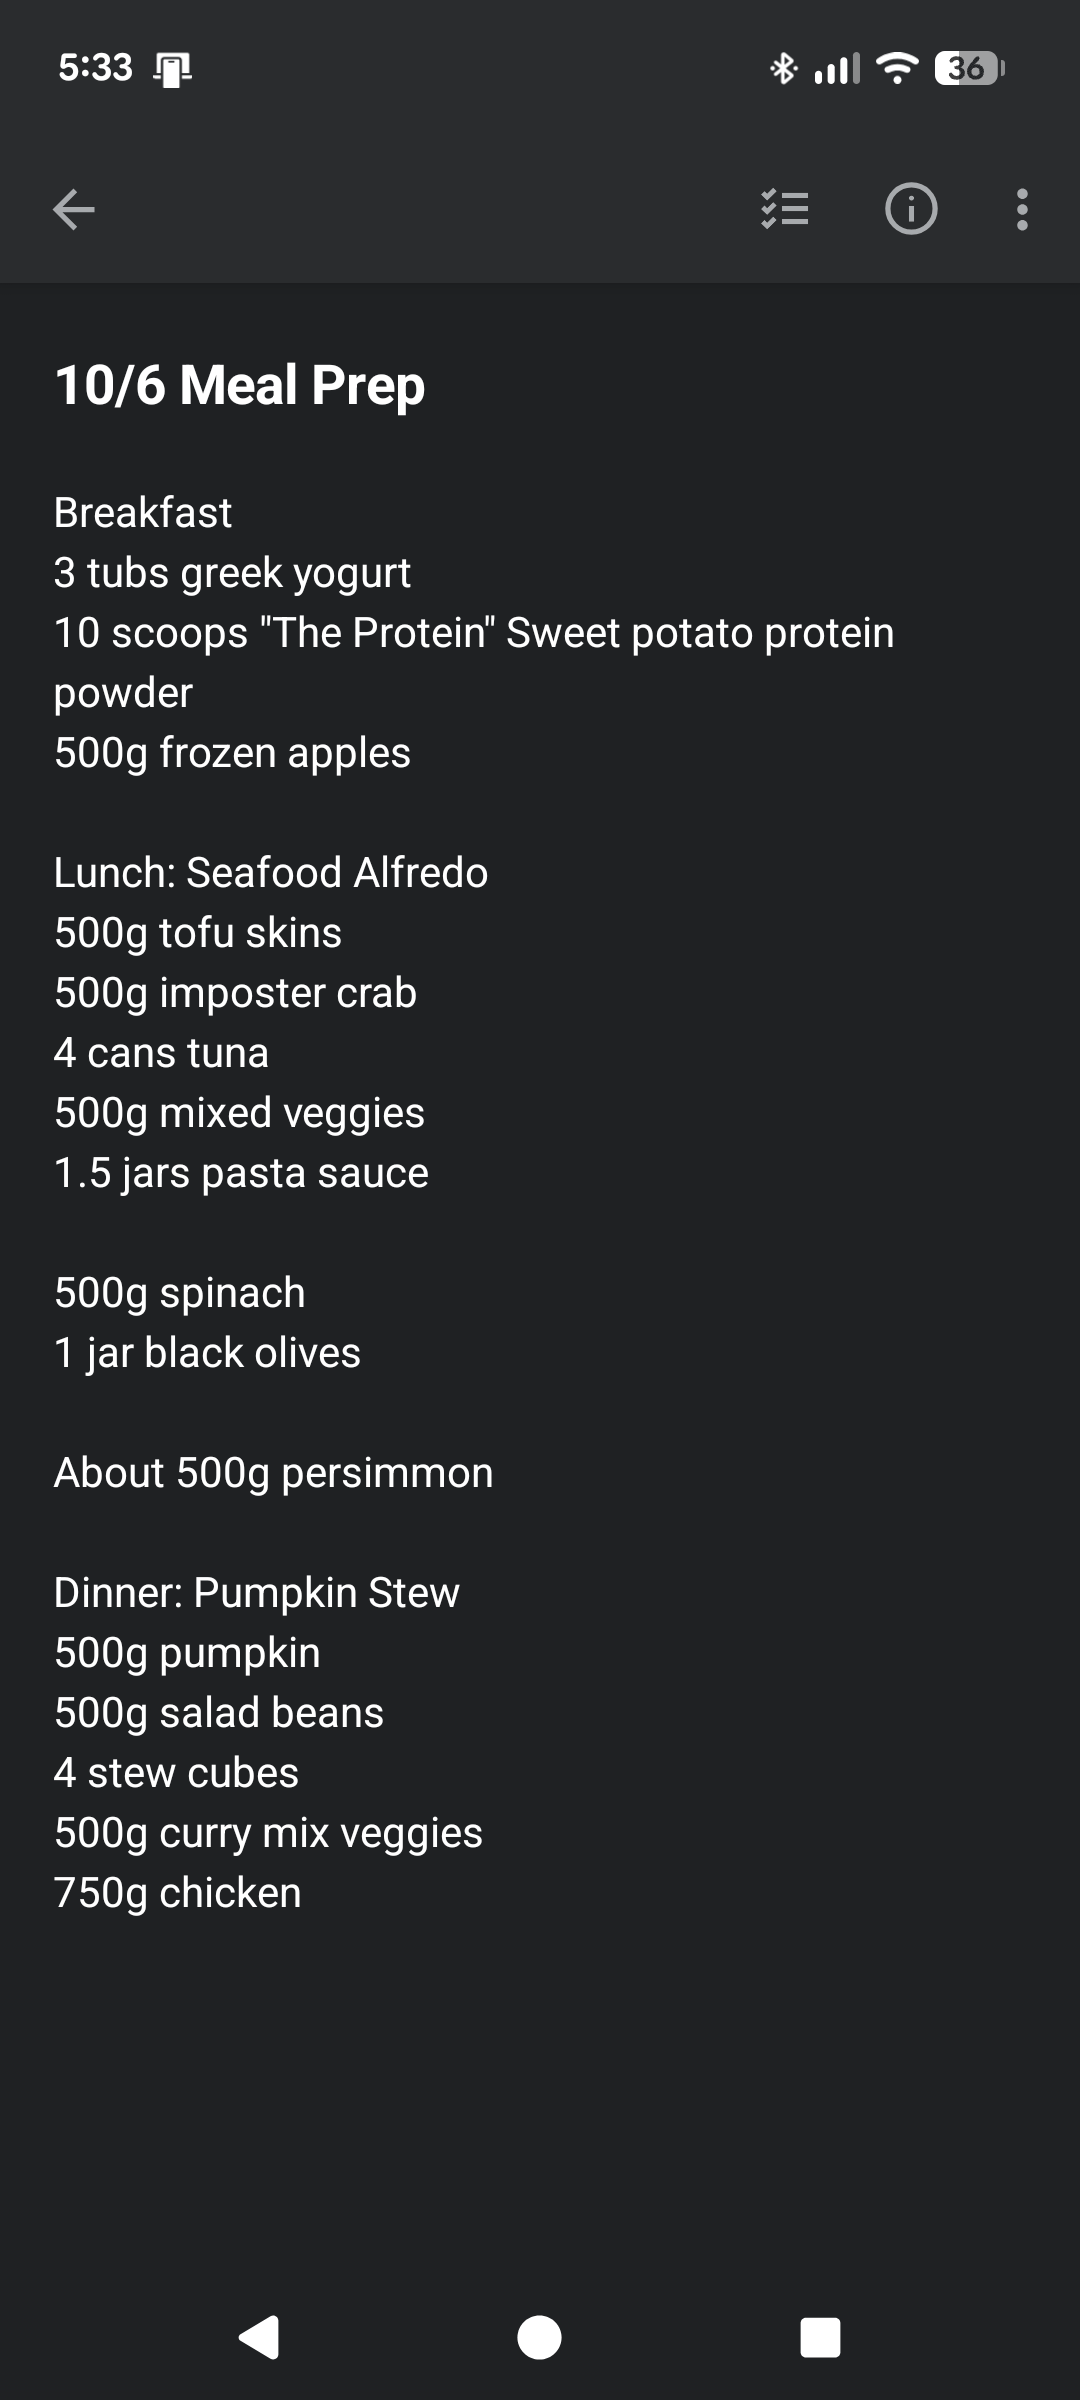Tap the "Dinner: Pumpkin Stew" line
The width and height of the screenshot is (1080, 2400).
(x=257, y=1593)
